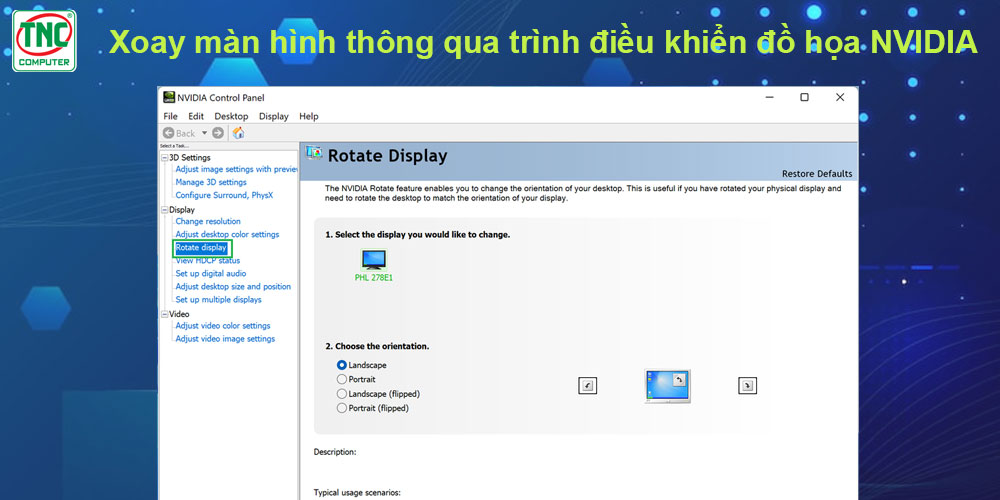Image resolution: width=1000 pixels, height=500 pixels.
Task: Select the Landscape orientation option
Action: coord(362,365)
